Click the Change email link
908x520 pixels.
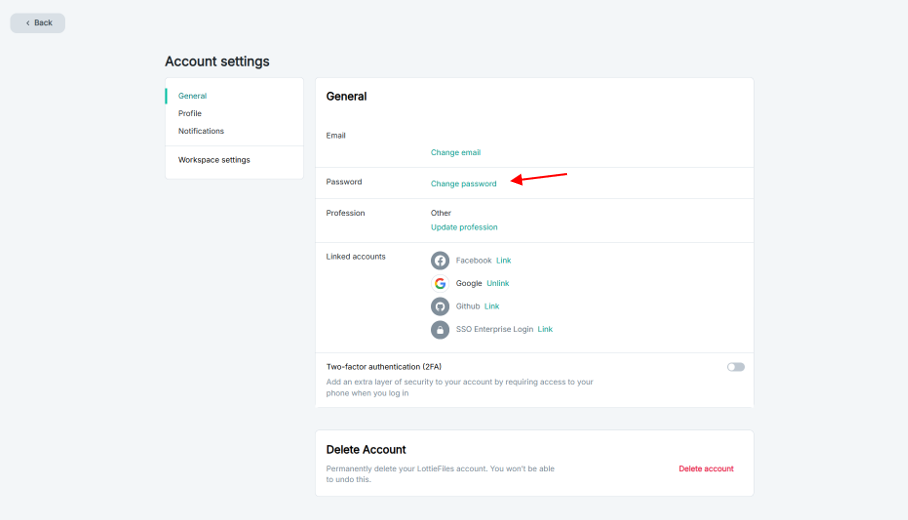(455, 153)
